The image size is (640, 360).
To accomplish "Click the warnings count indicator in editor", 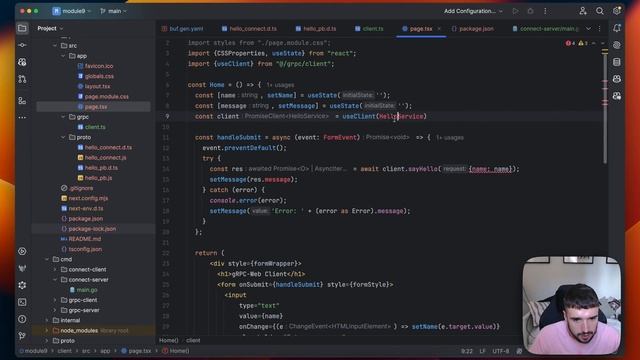I will pyautogui.click(x=583, y=43).
